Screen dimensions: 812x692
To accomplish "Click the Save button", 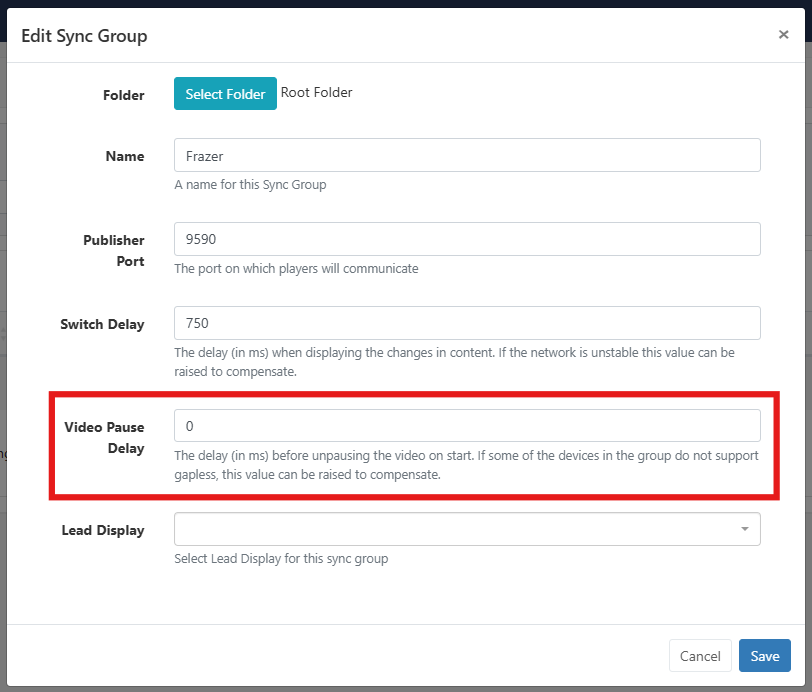I will [764, 656].
